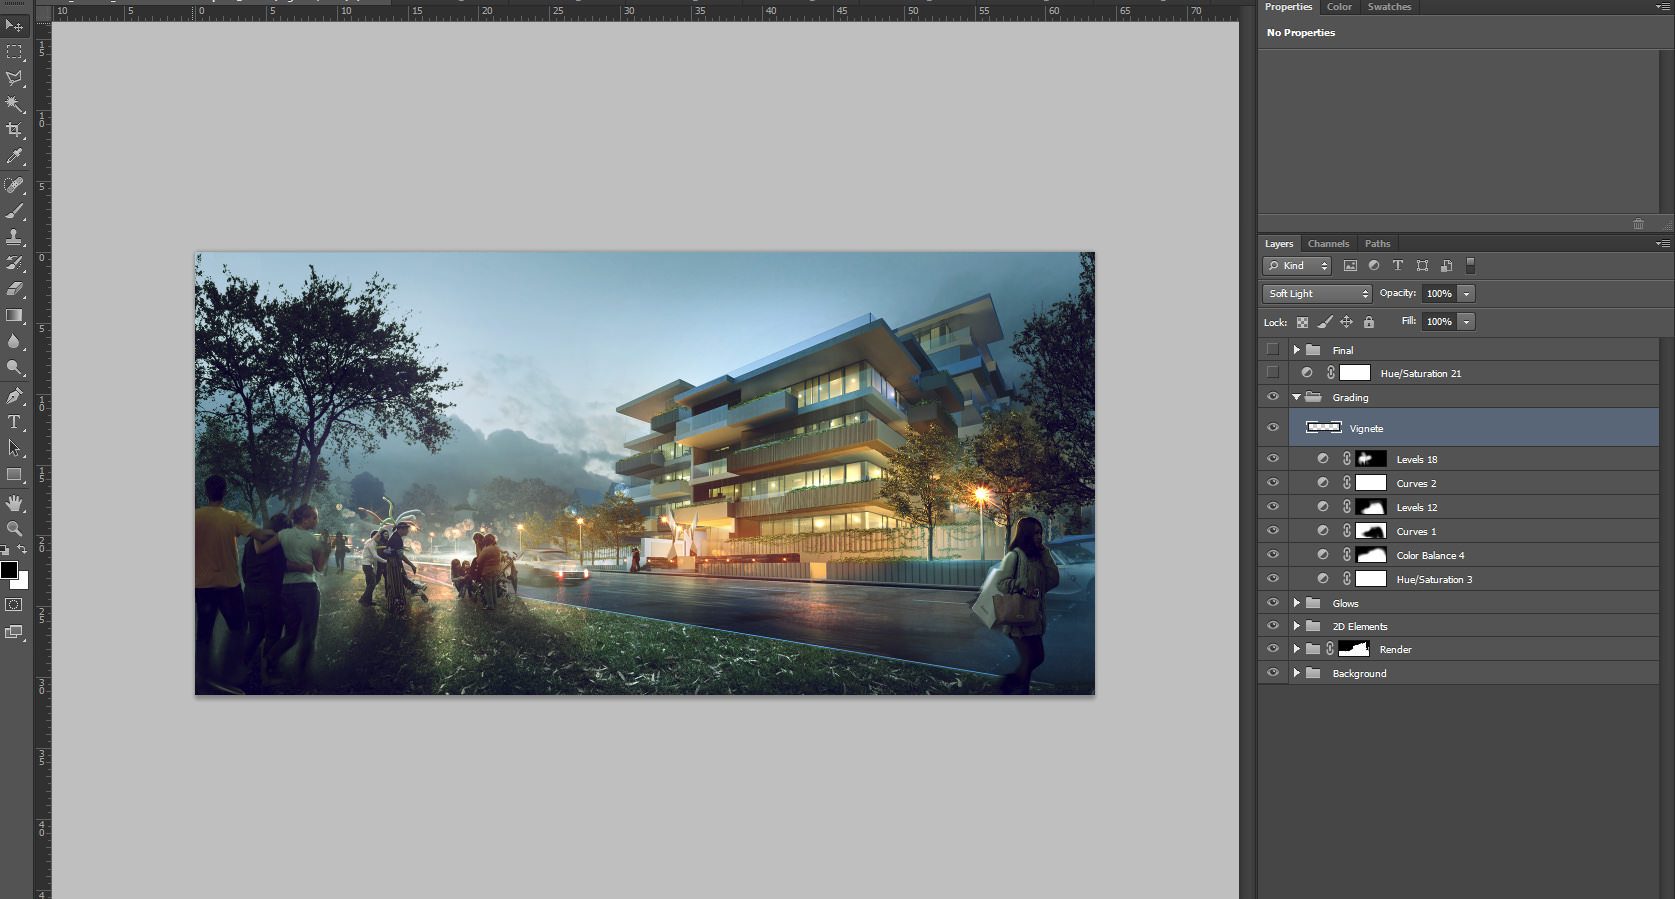
Task: Switch to the Channels tab
Action: (x=1328, y=244)
